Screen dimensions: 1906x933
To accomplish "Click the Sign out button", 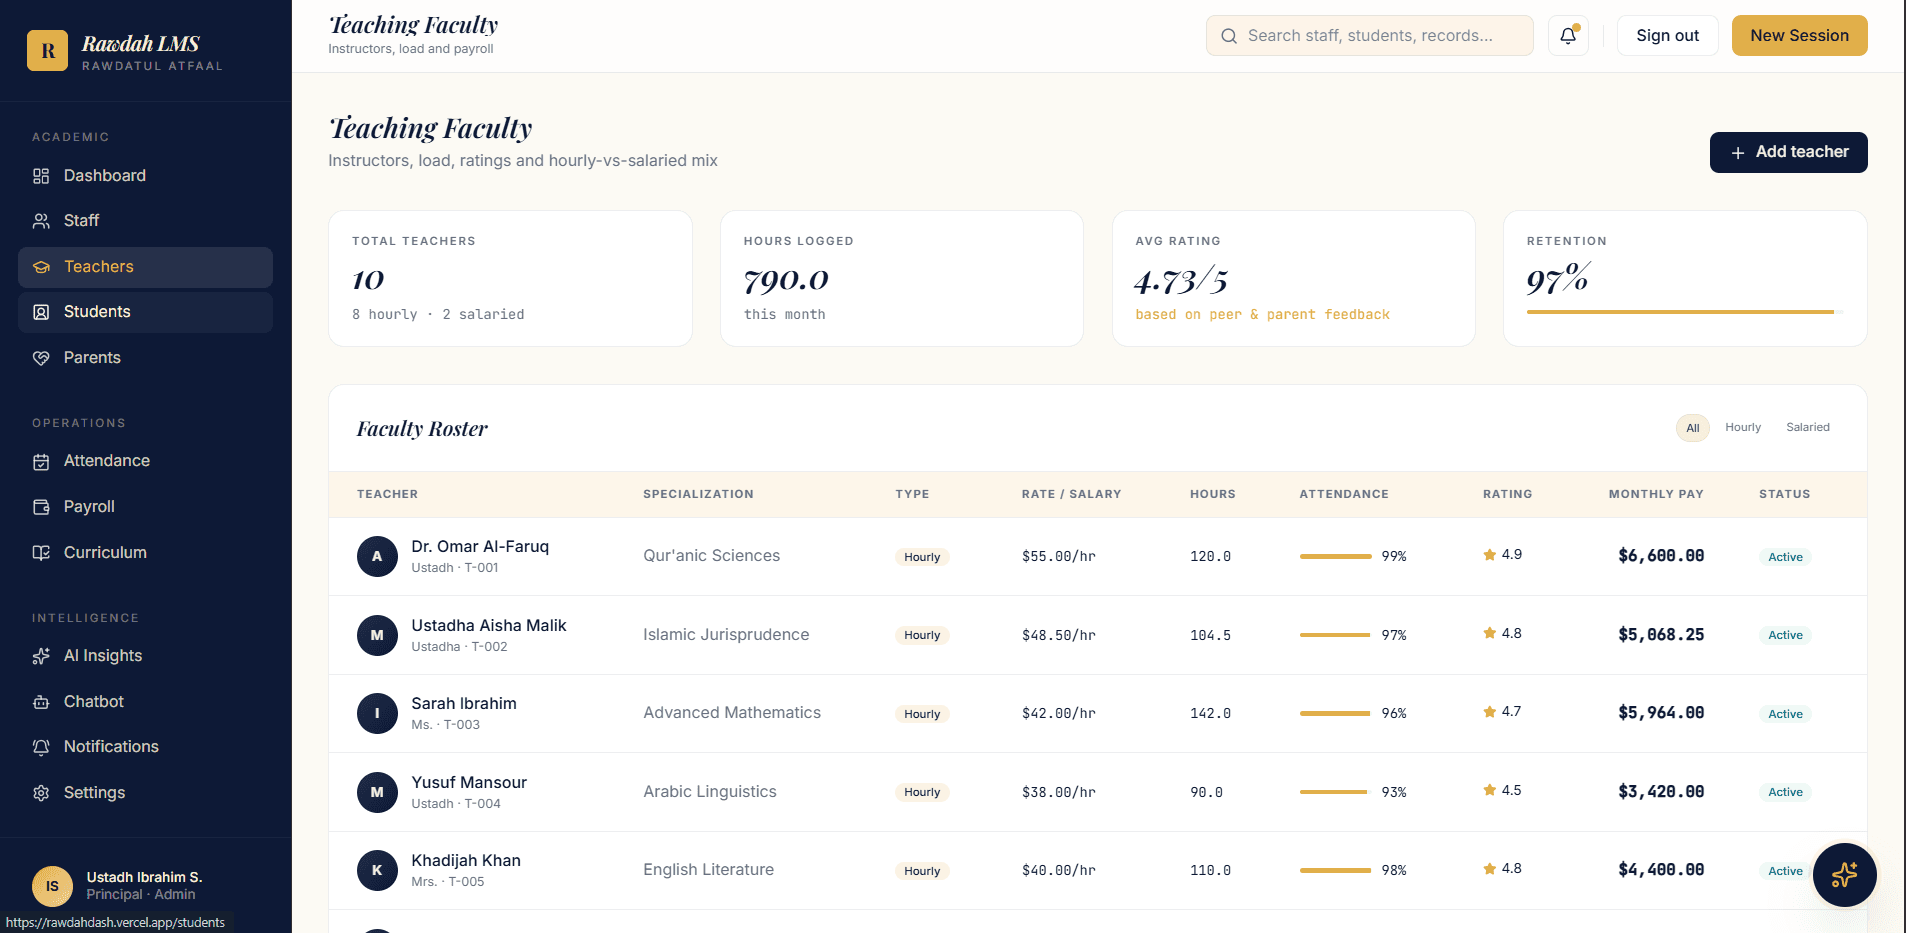I will pos(1667,36).
